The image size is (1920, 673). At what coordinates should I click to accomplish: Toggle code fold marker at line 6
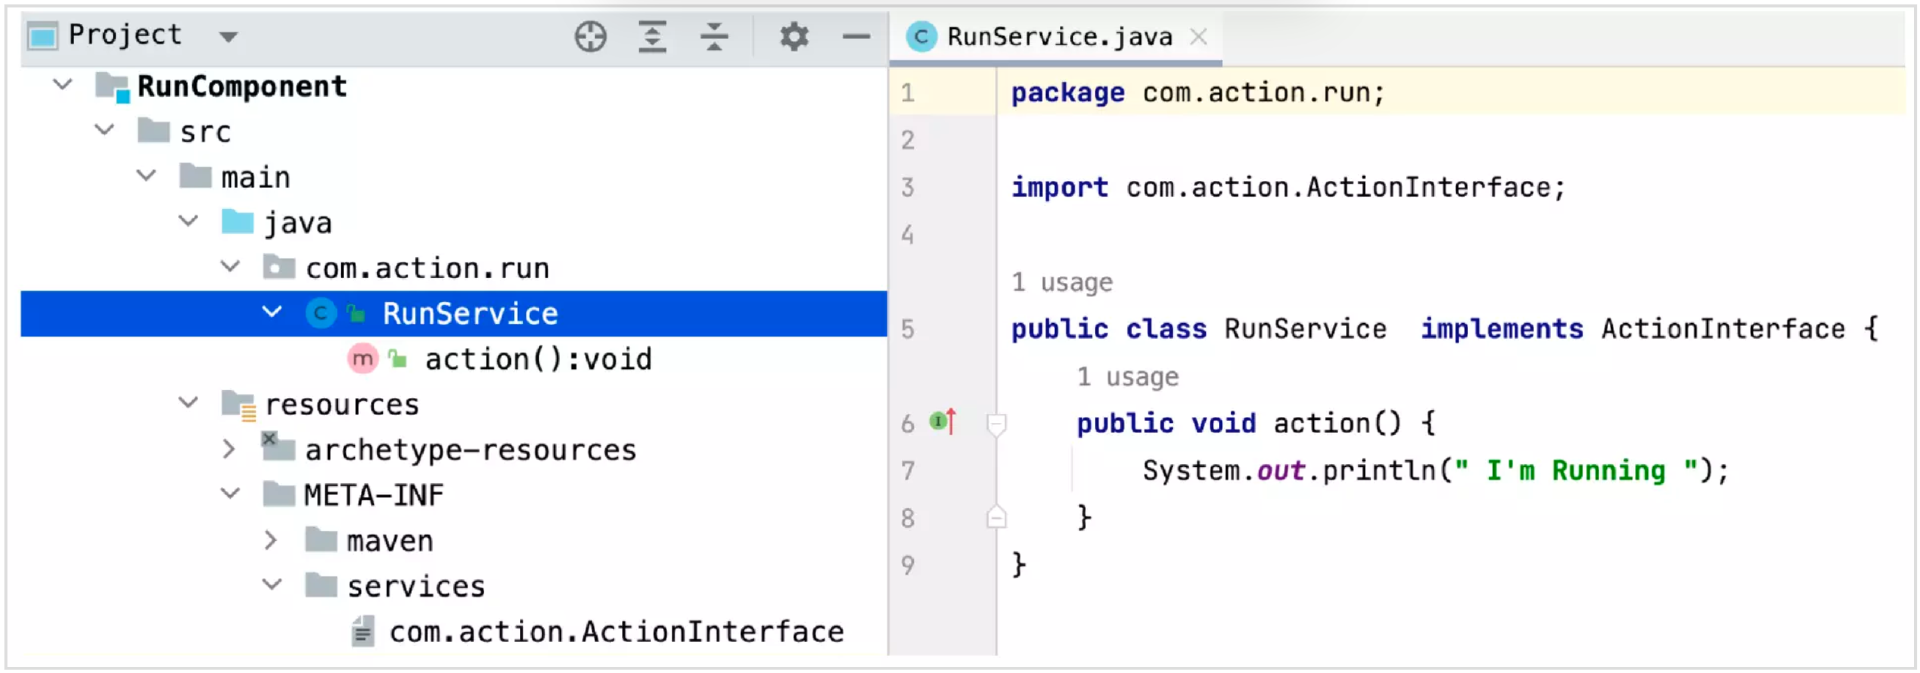point(996,424)
